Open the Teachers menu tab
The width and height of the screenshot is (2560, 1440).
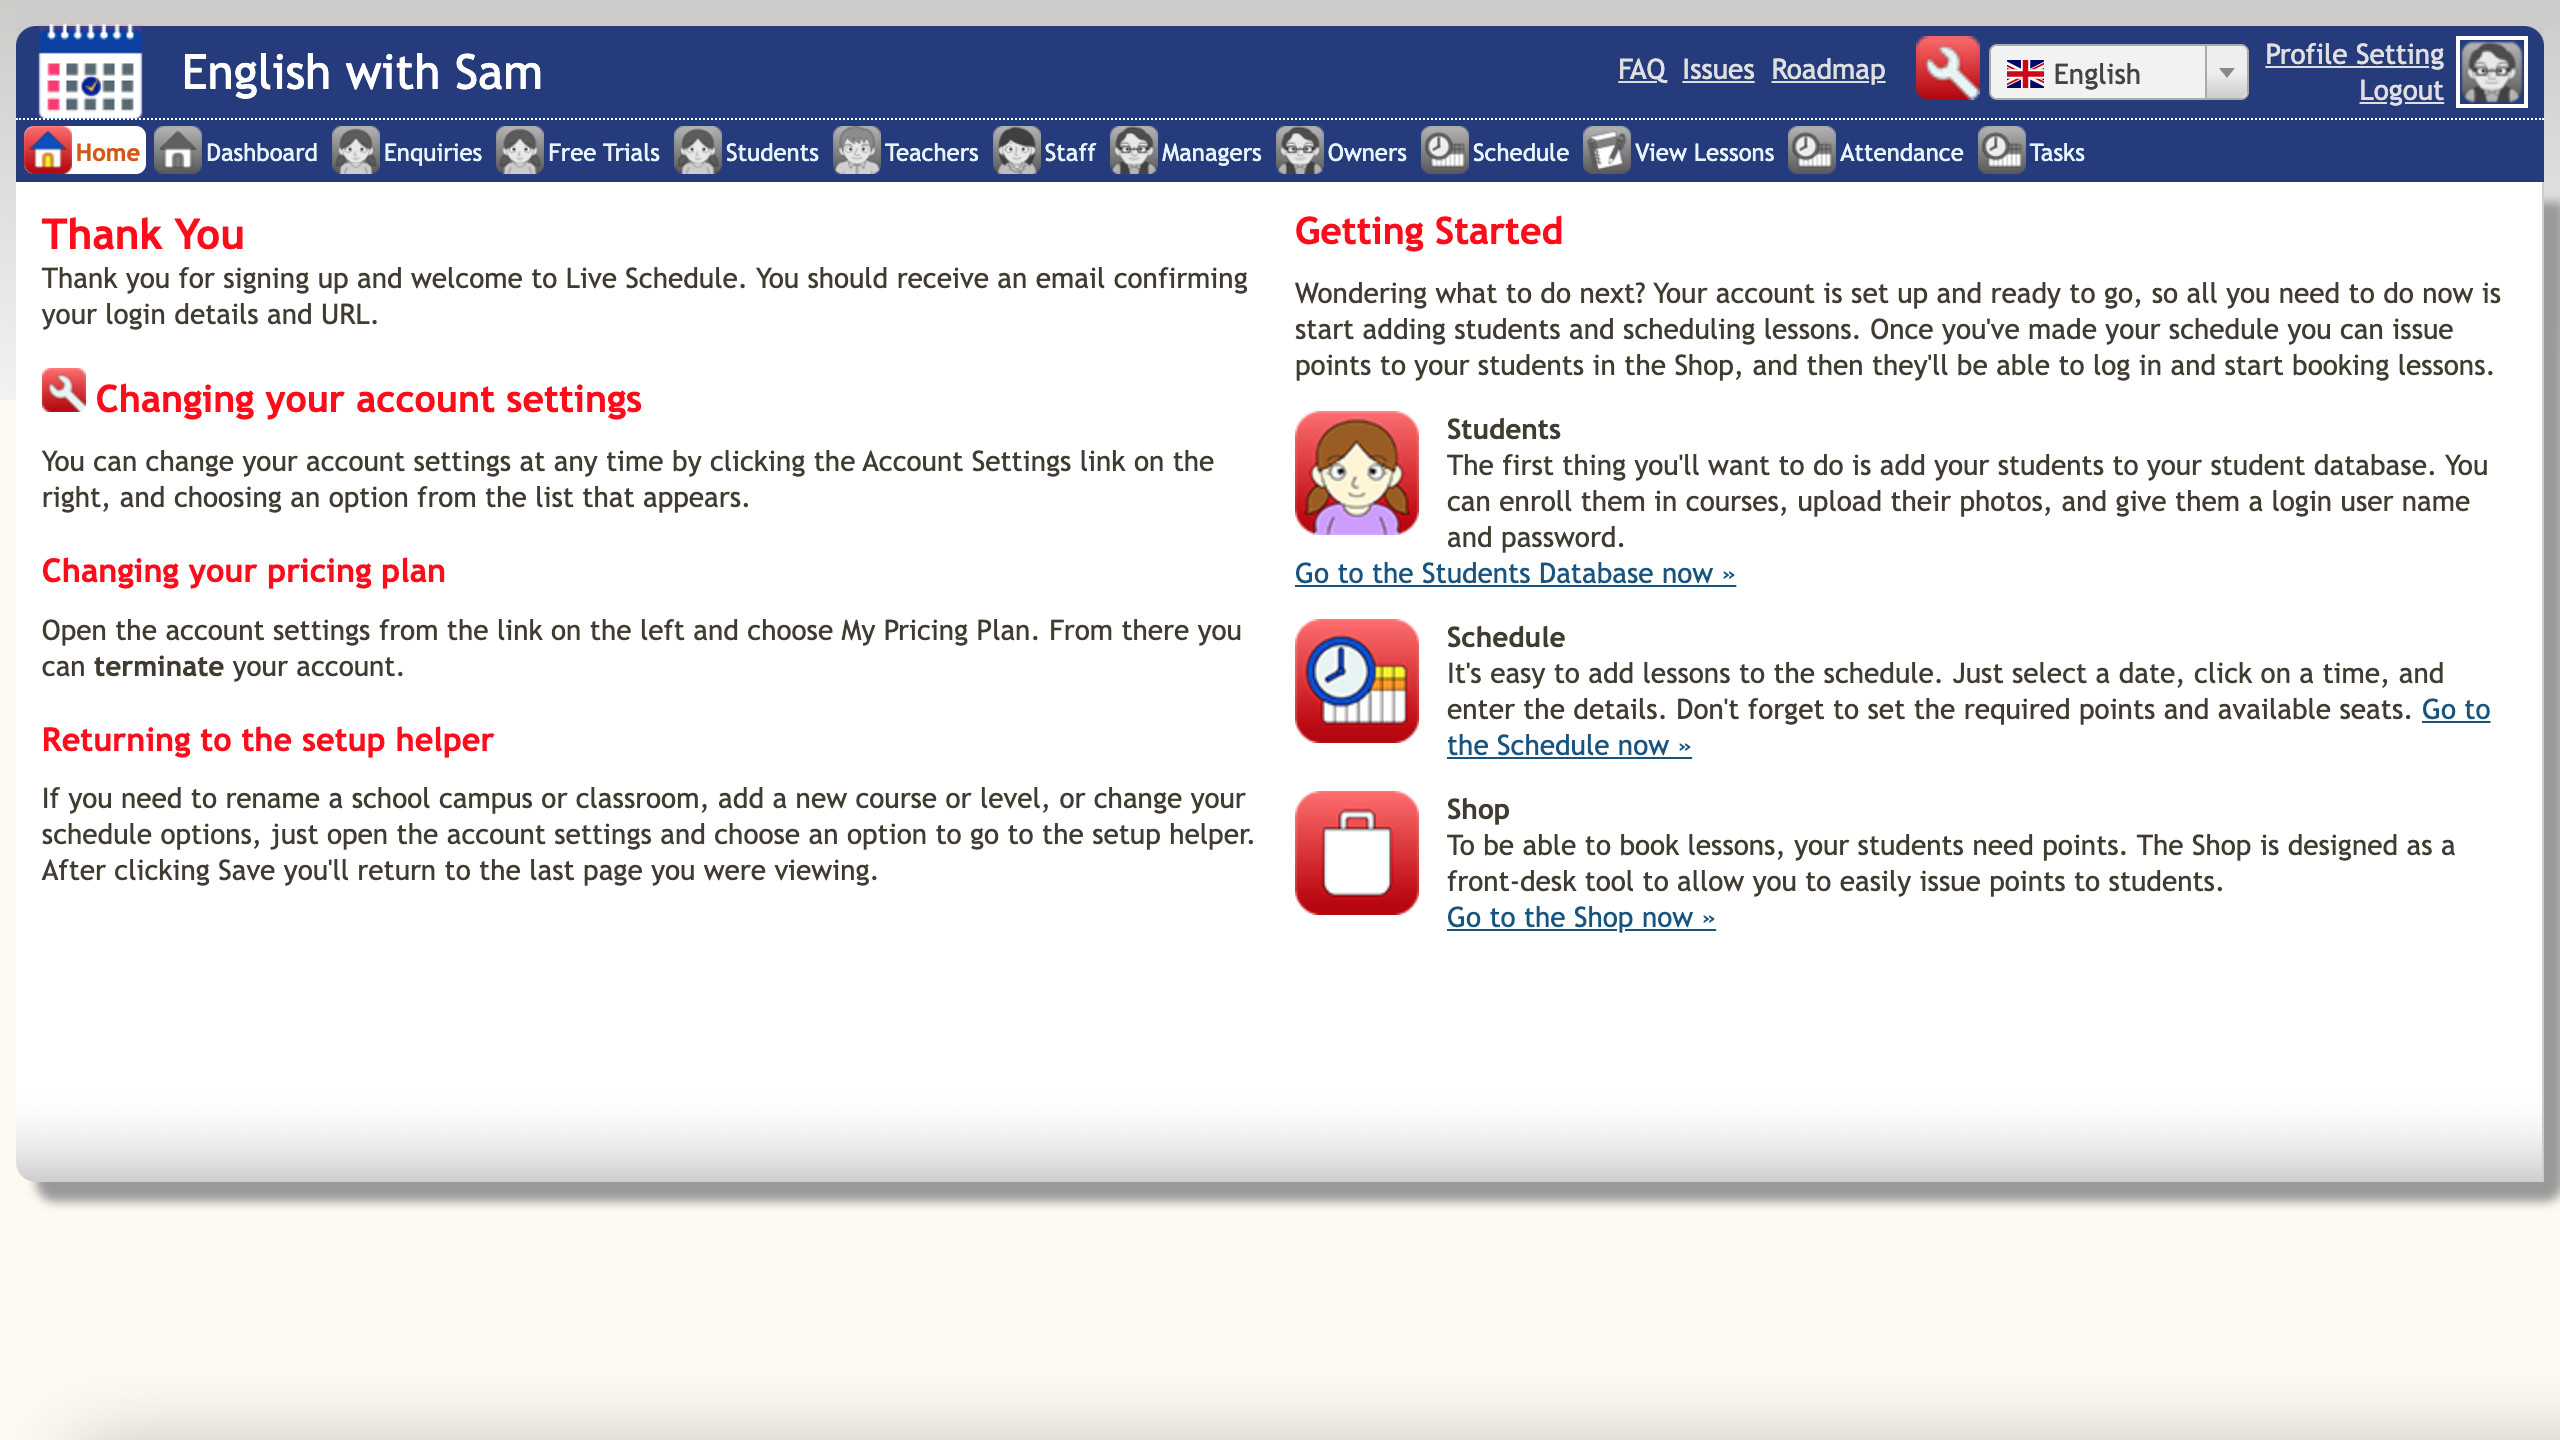coord(930,152)
